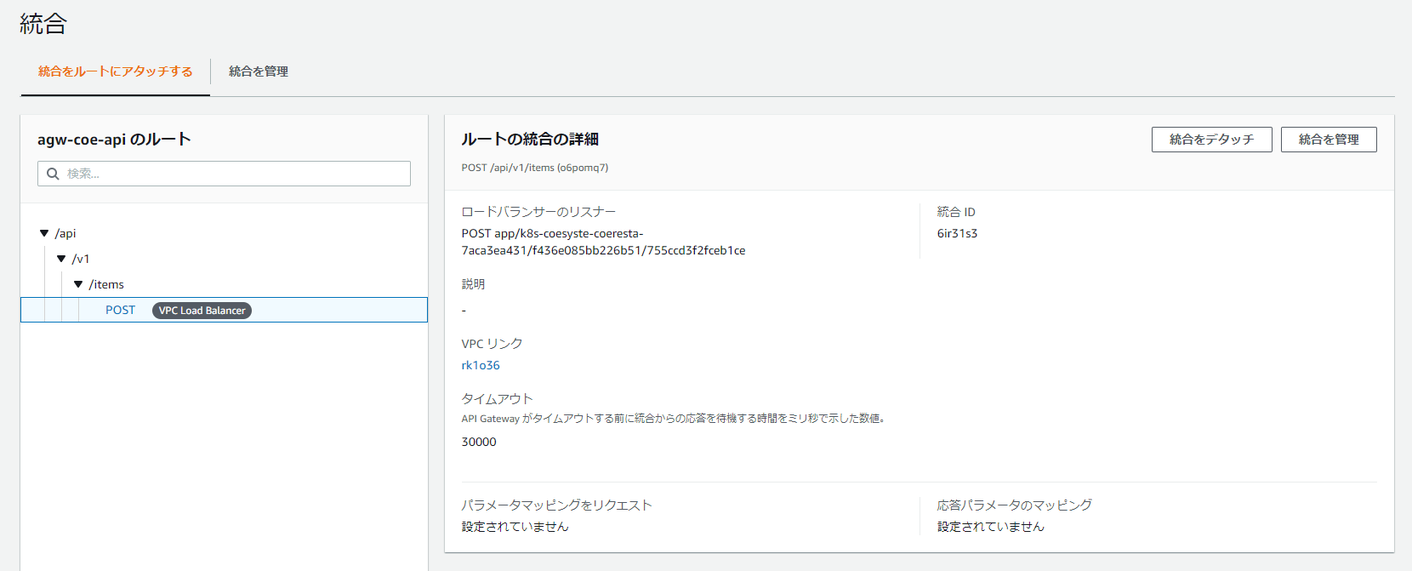Select the /v1 route label

click(x=82, y=259)
